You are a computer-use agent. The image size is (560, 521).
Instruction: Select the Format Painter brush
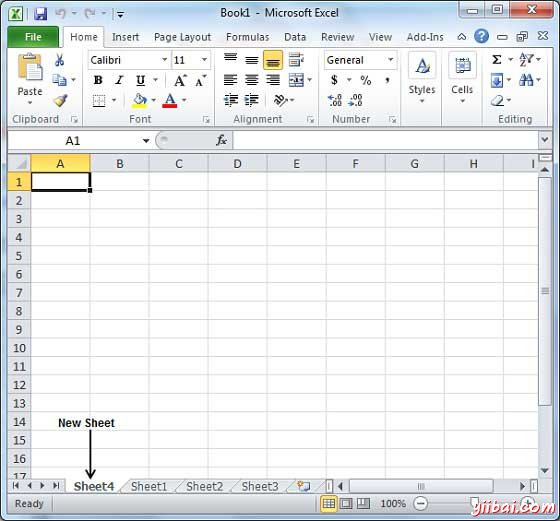[x=60, y=100]
